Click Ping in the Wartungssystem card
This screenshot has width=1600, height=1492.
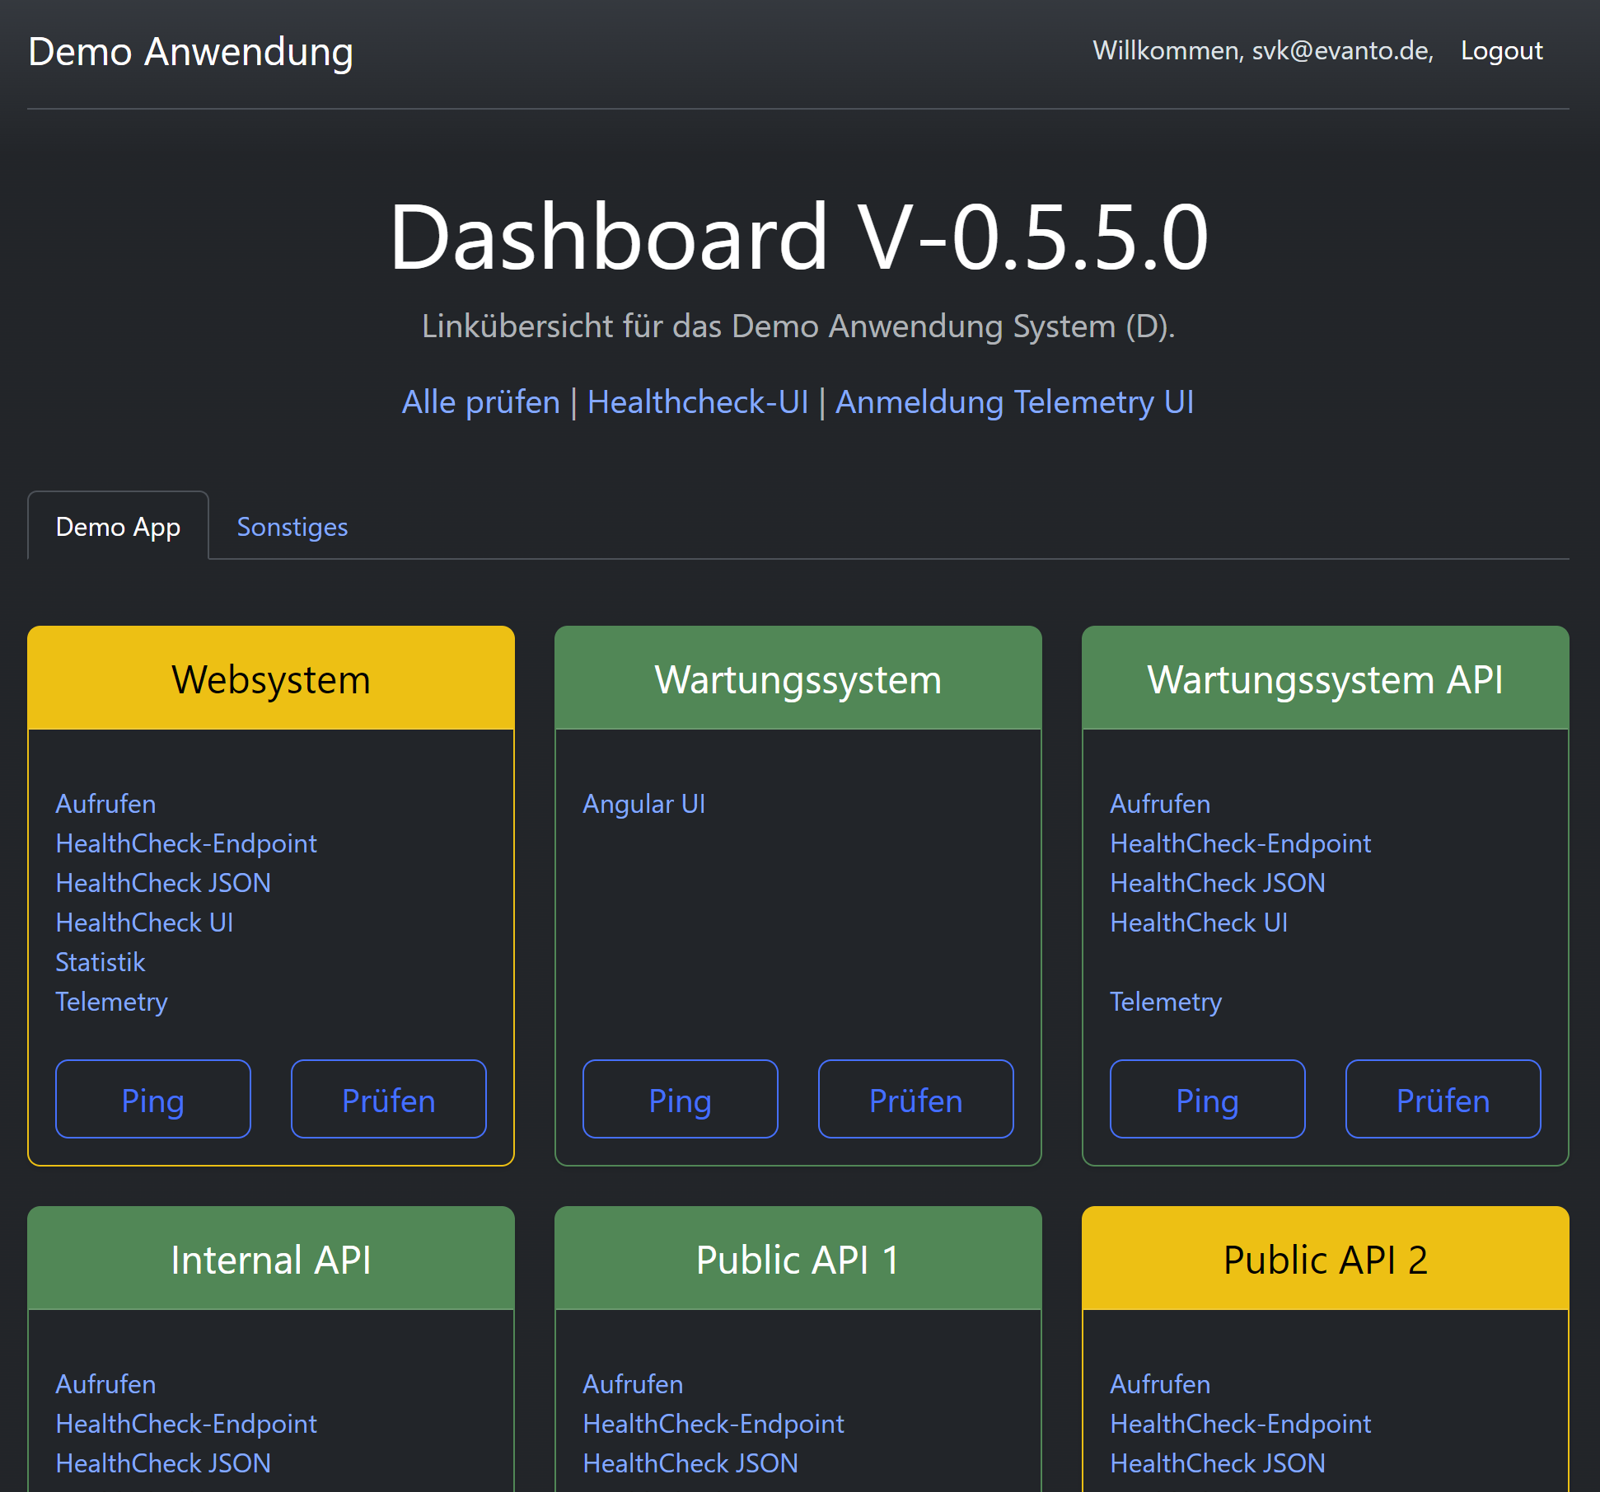pyautogui.click(x=680, y=1100)
